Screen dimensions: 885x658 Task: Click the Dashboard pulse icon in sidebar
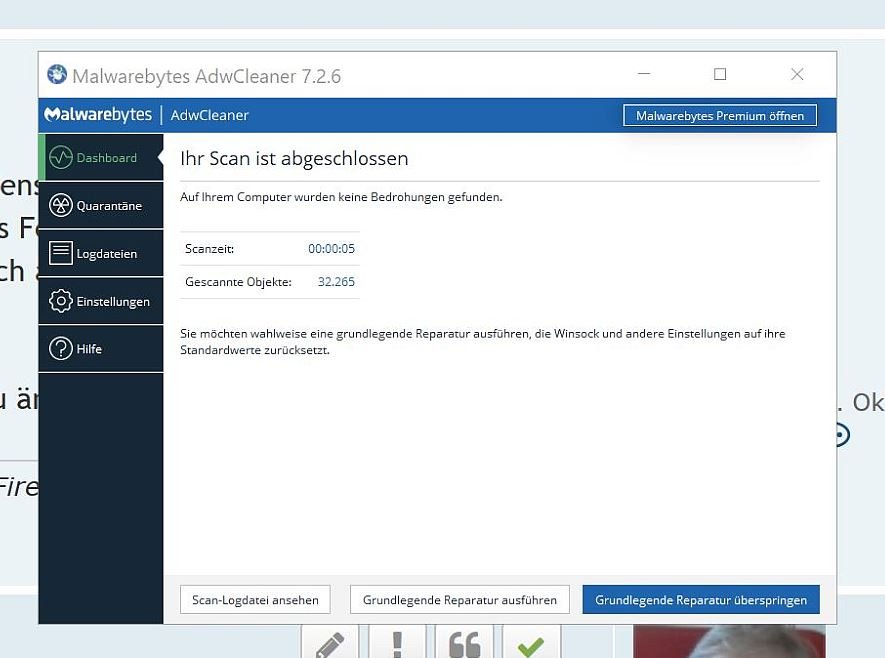[x=61, y=158]
